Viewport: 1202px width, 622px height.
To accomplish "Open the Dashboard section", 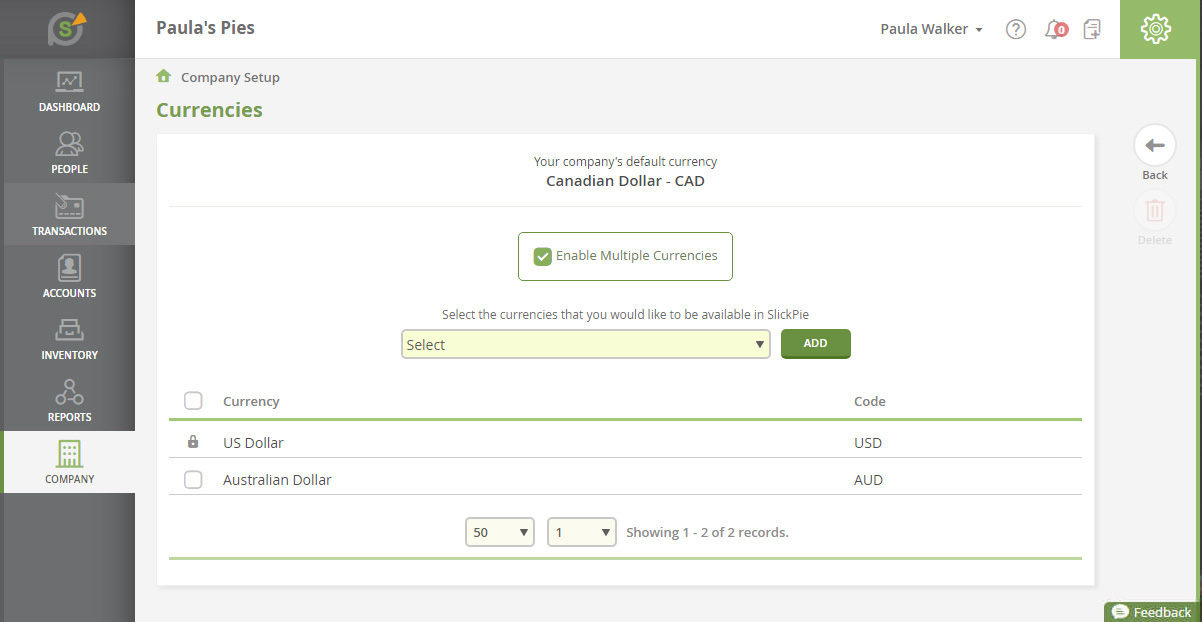I will pos(69,90).
